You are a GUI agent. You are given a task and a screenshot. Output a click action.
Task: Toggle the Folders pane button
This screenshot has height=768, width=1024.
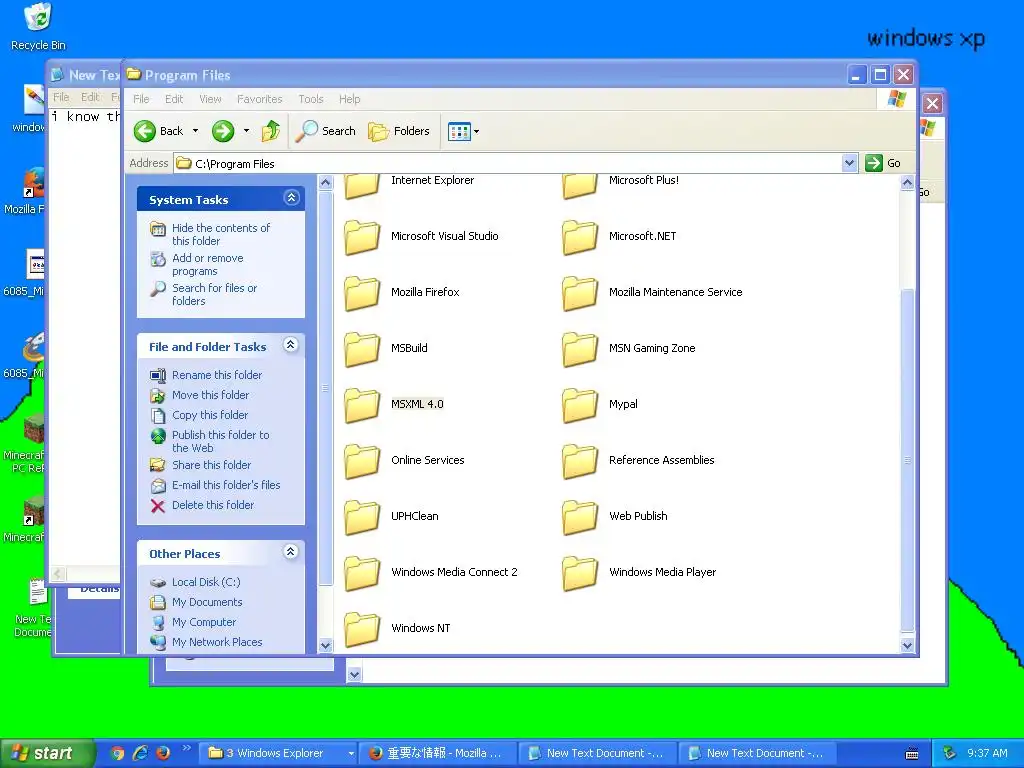tap(399, 131)
